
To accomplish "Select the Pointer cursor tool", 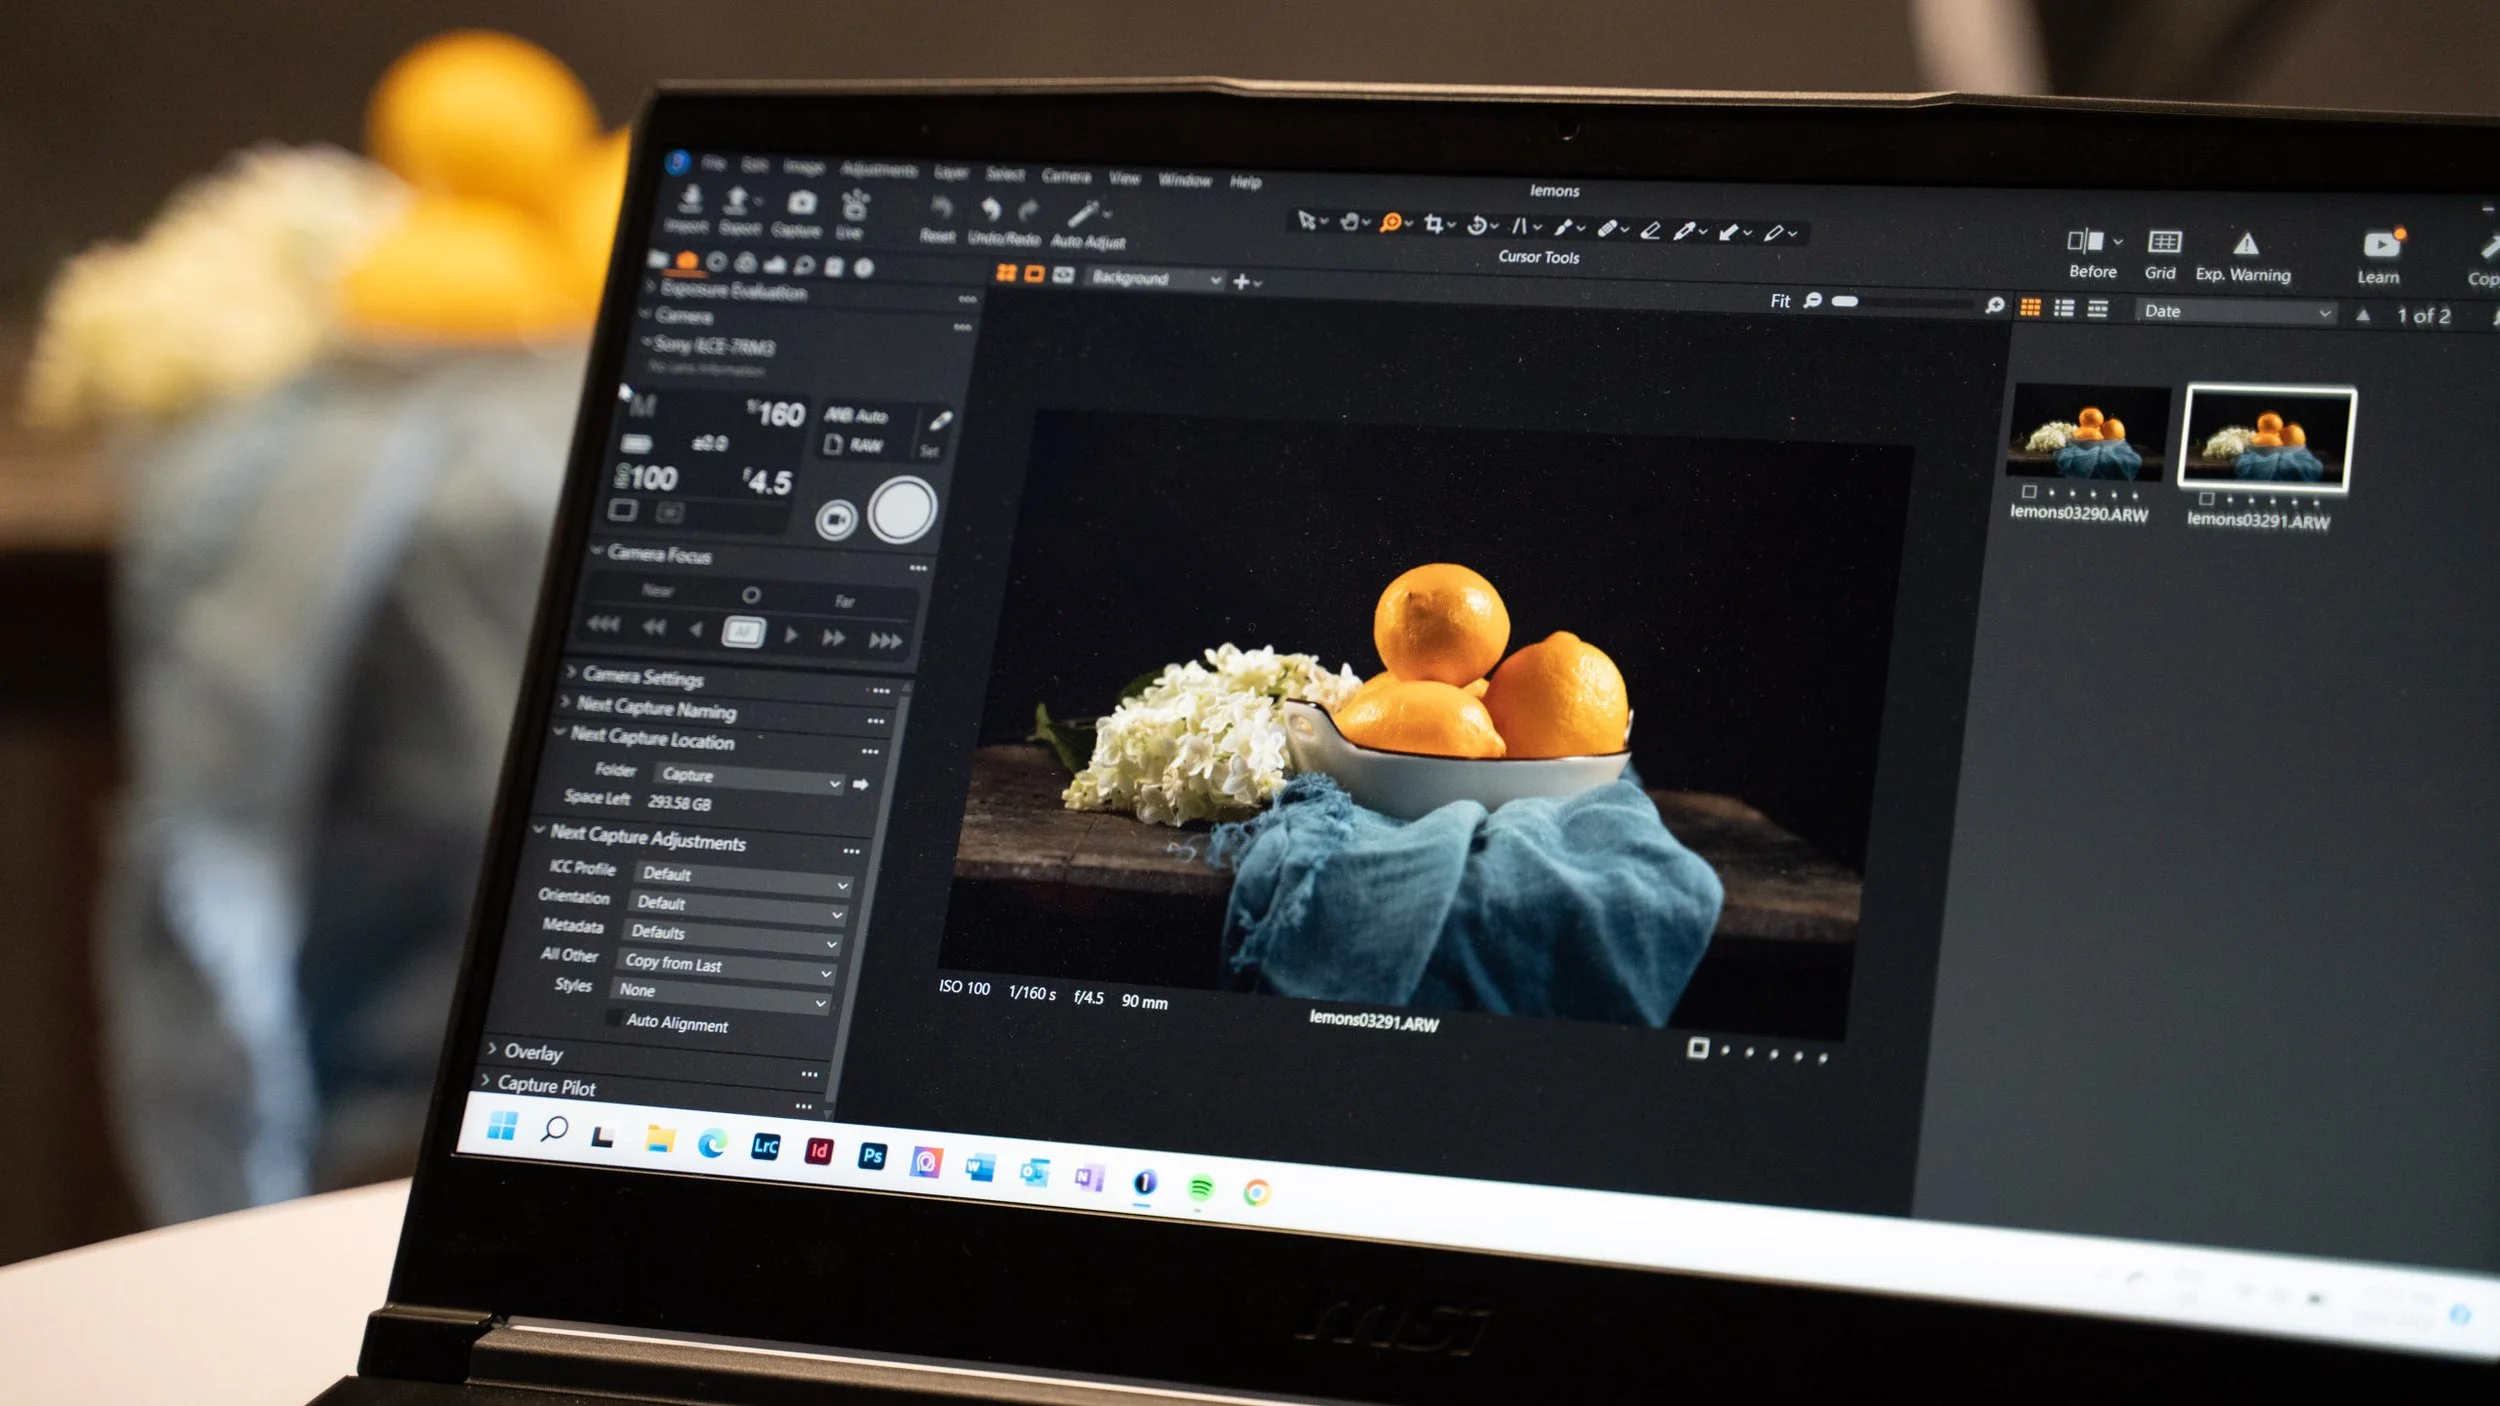I will 1306,220.
